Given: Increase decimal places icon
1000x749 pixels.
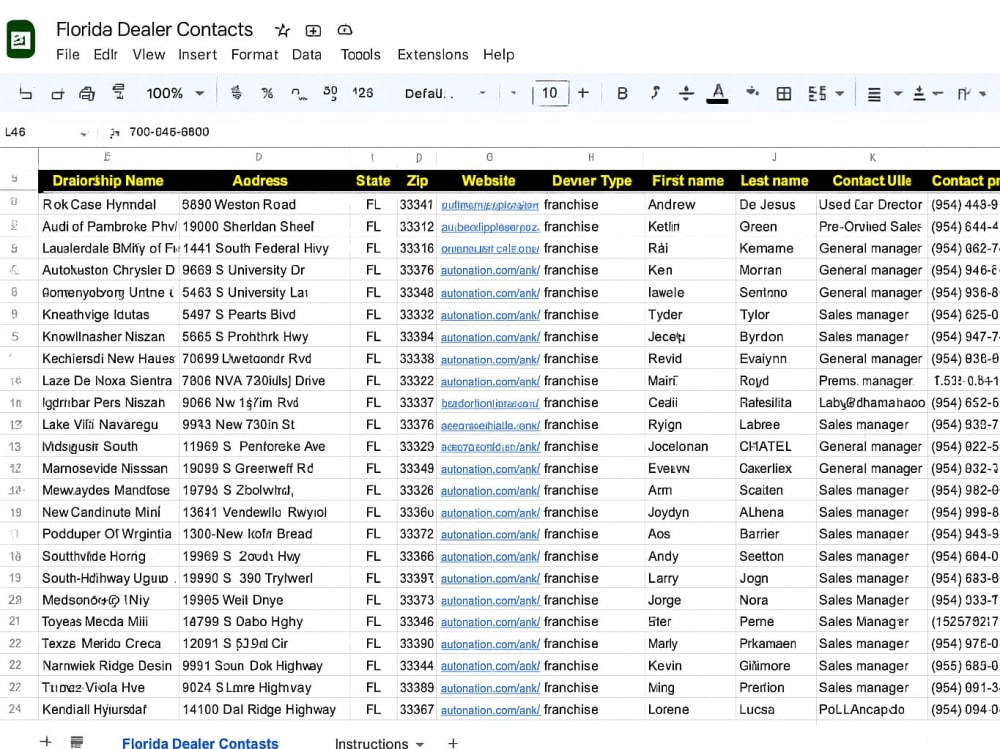Looking at the screenshot, I should click(330, 93).
